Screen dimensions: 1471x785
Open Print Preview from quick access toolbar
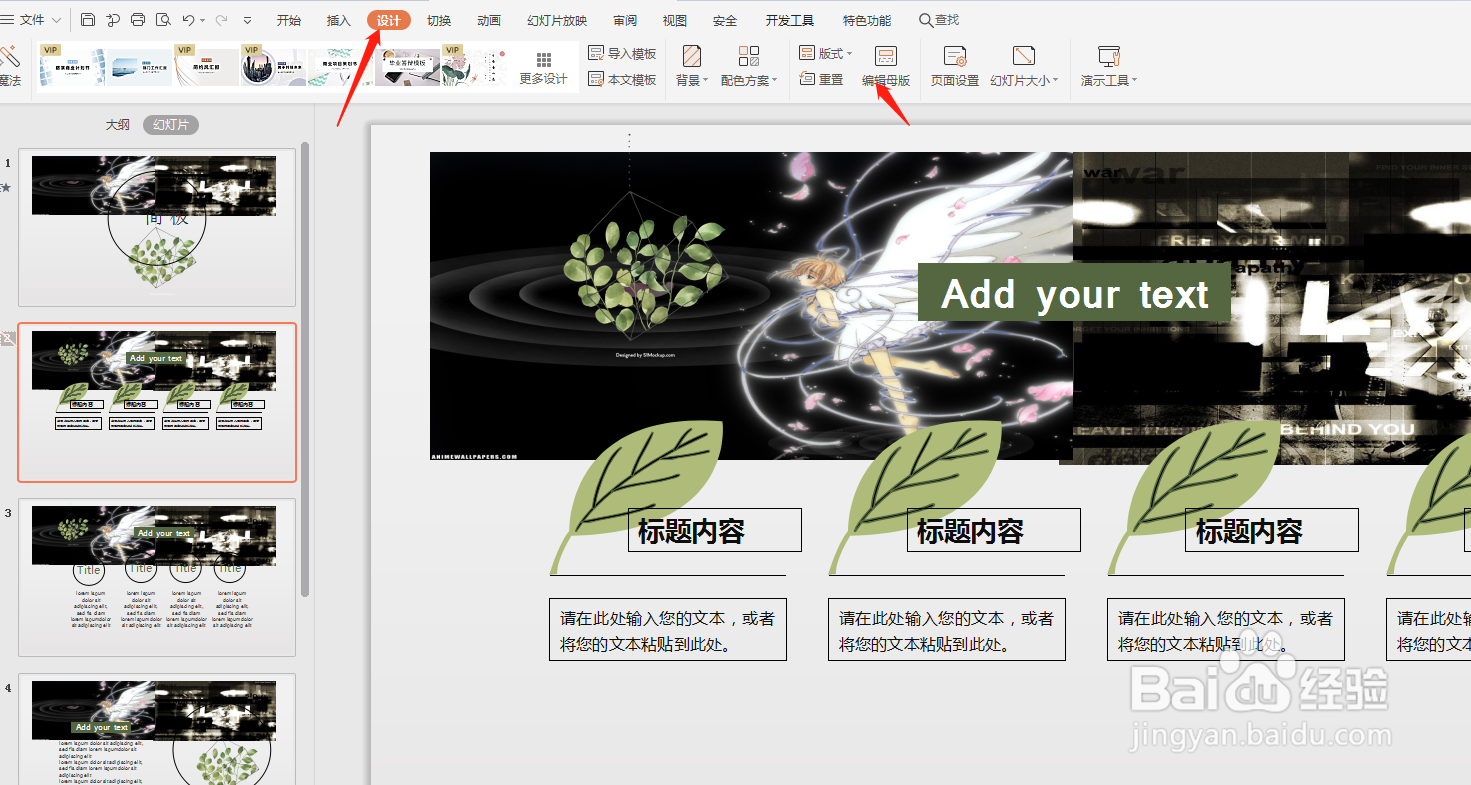(x=163, y=20)
